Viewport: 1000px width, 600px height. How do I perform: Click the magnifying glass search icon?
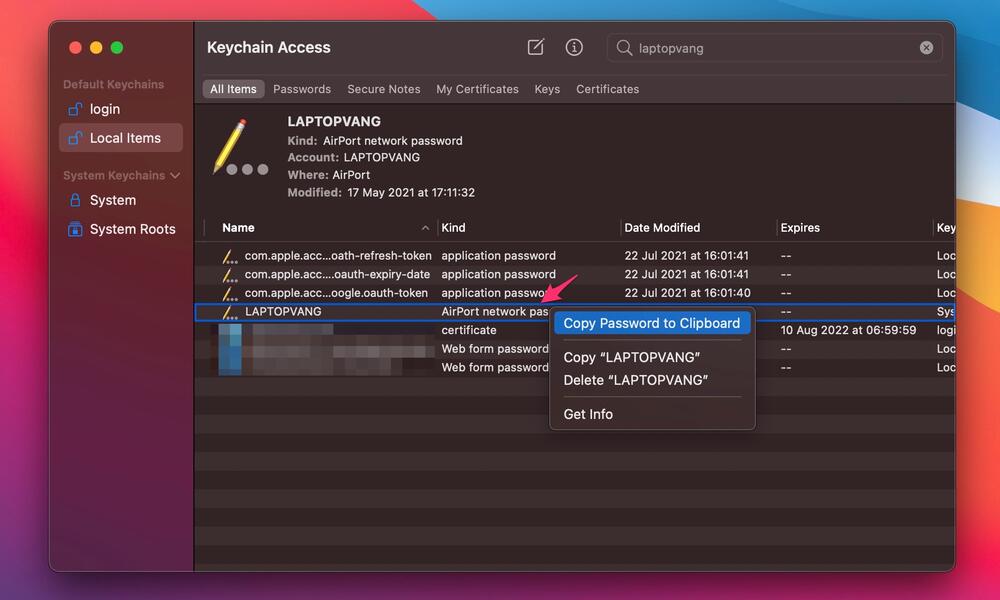624,48
